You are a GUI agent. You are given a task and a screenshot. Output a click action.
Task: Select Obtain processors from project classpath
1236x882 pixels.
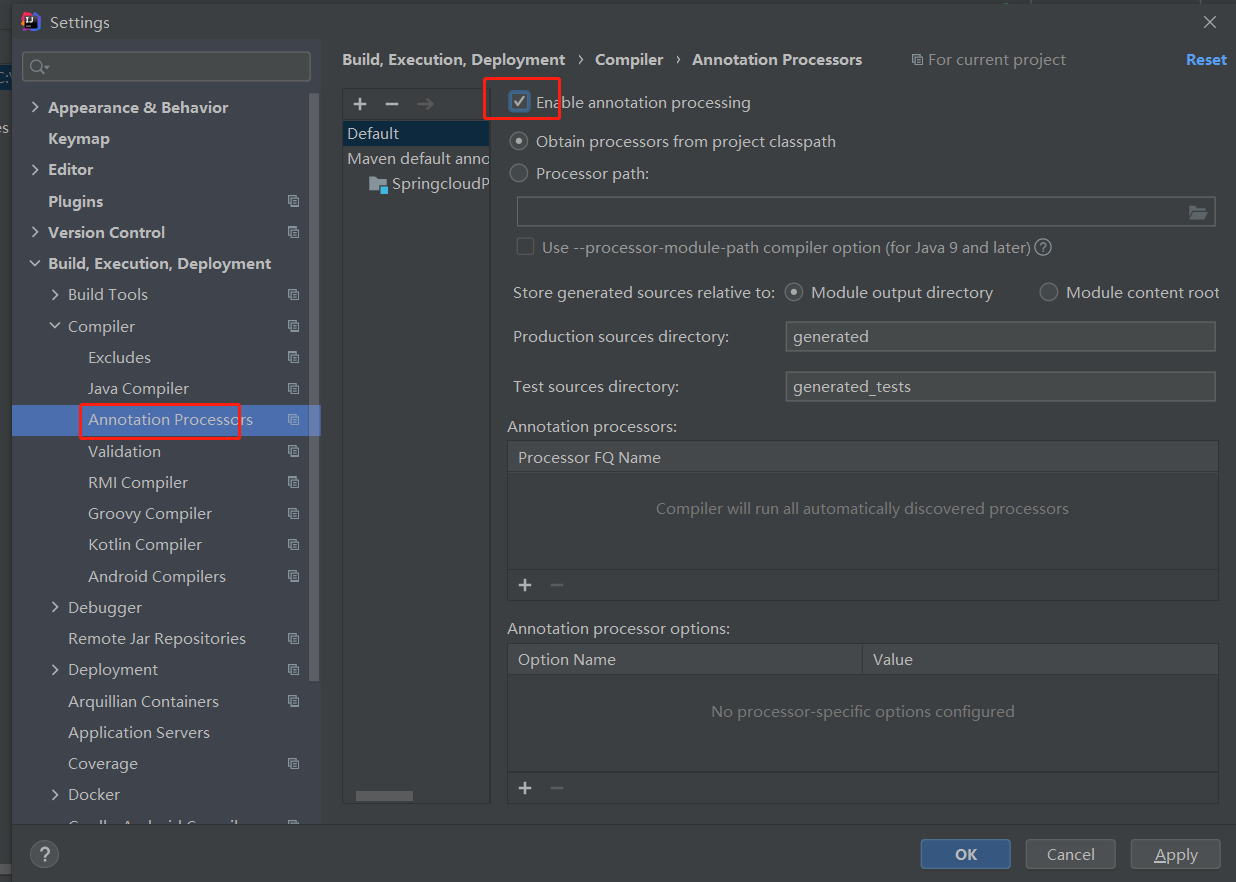point(518,141)
